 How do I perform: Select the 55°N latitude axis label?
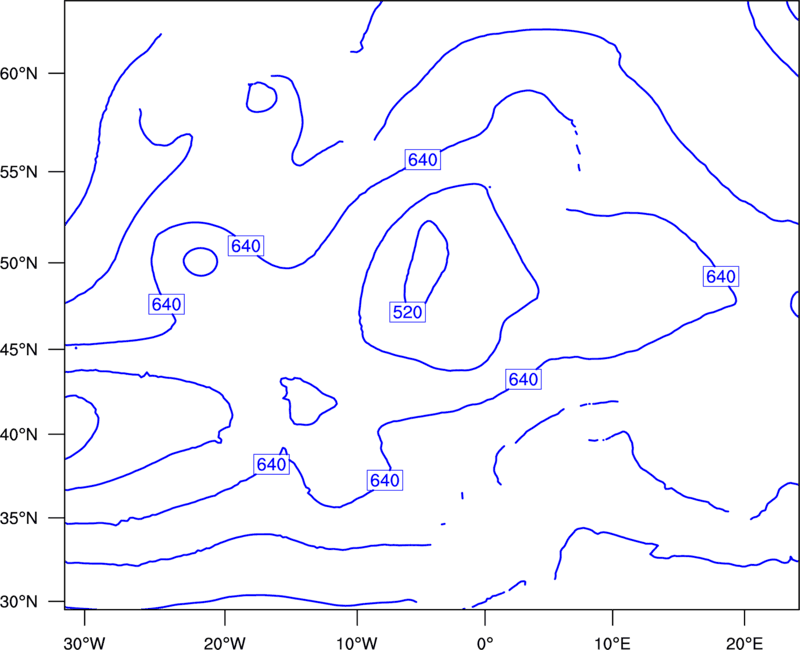(x=19, y=172)
